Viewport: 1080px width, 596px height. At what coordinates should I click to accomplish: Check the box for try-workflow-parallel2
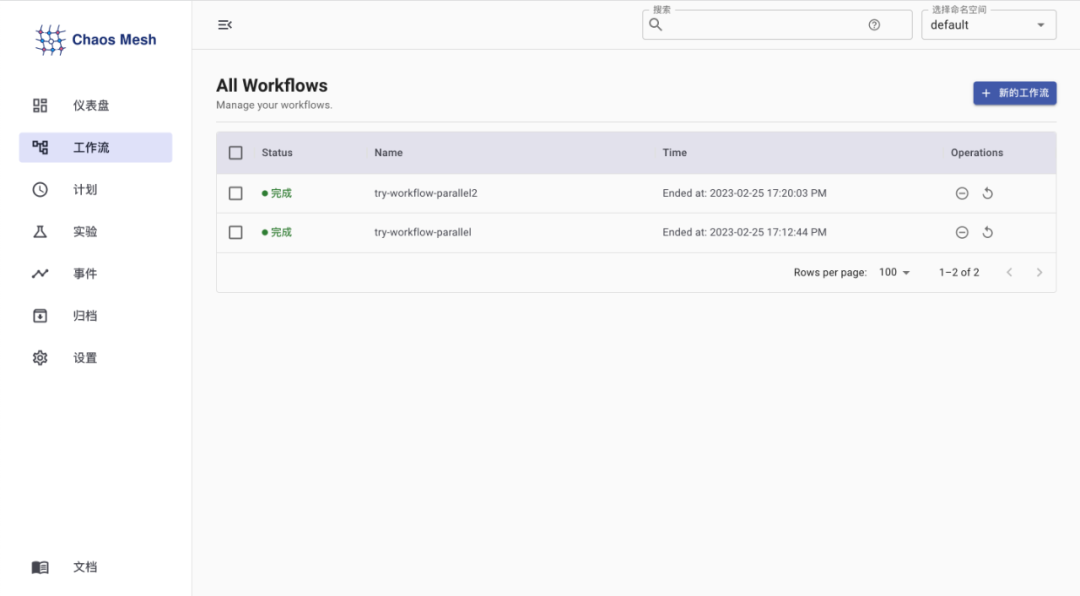click(236, 194)
